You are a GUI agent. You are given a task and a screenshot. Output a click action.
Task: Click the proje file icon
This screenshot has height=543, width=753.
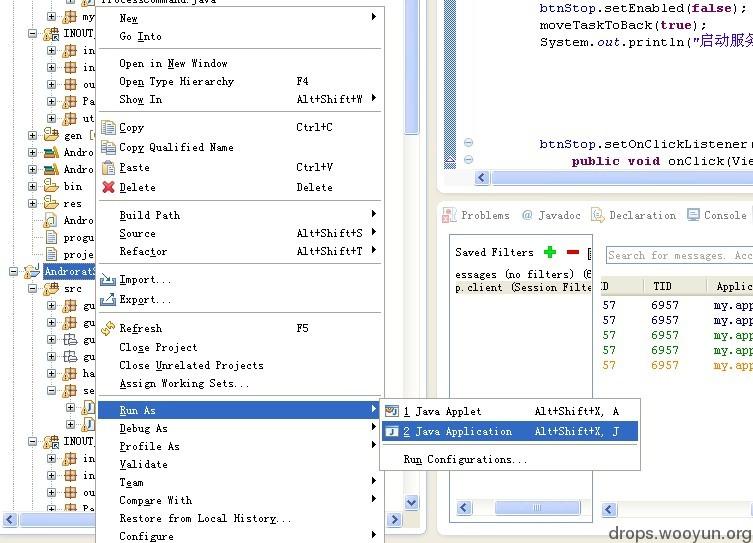tap(51, 254)
